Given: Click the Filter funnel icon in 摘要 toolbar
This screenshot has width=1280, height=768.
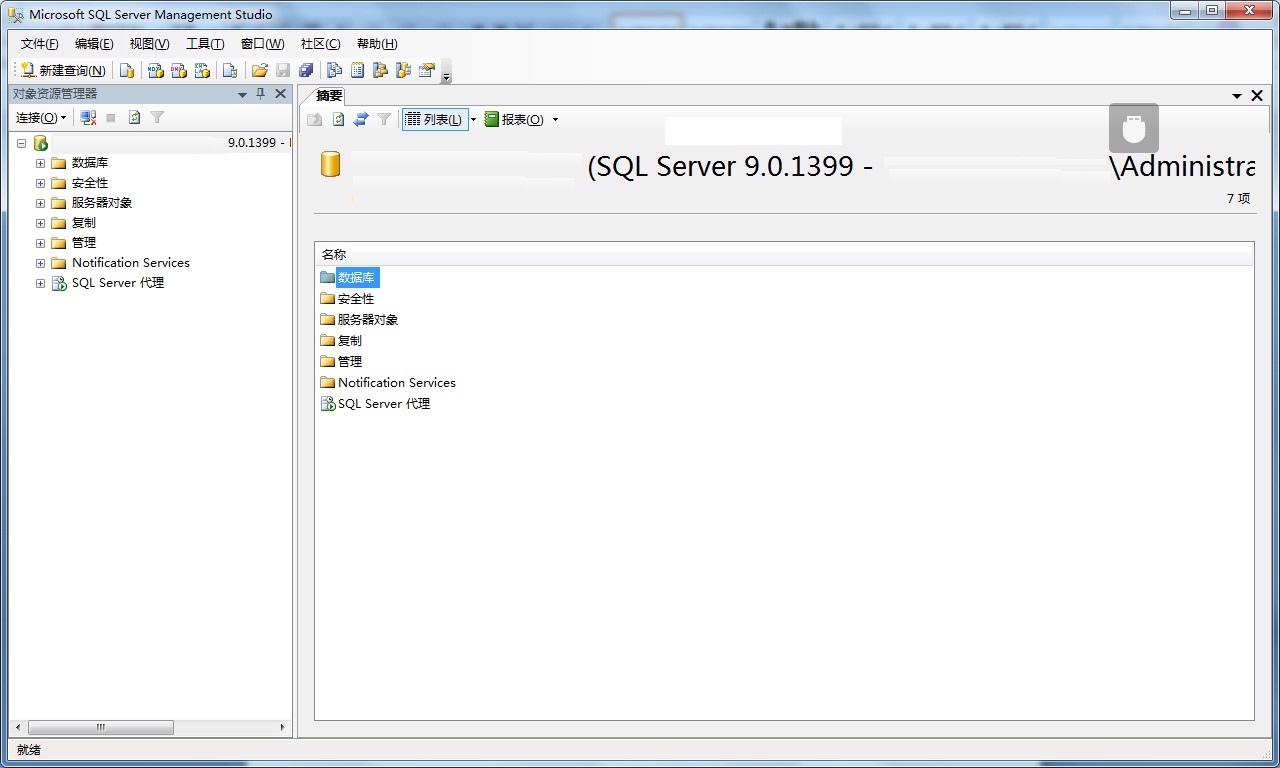Looking at the screenshot, I should [x=384, y=120].
